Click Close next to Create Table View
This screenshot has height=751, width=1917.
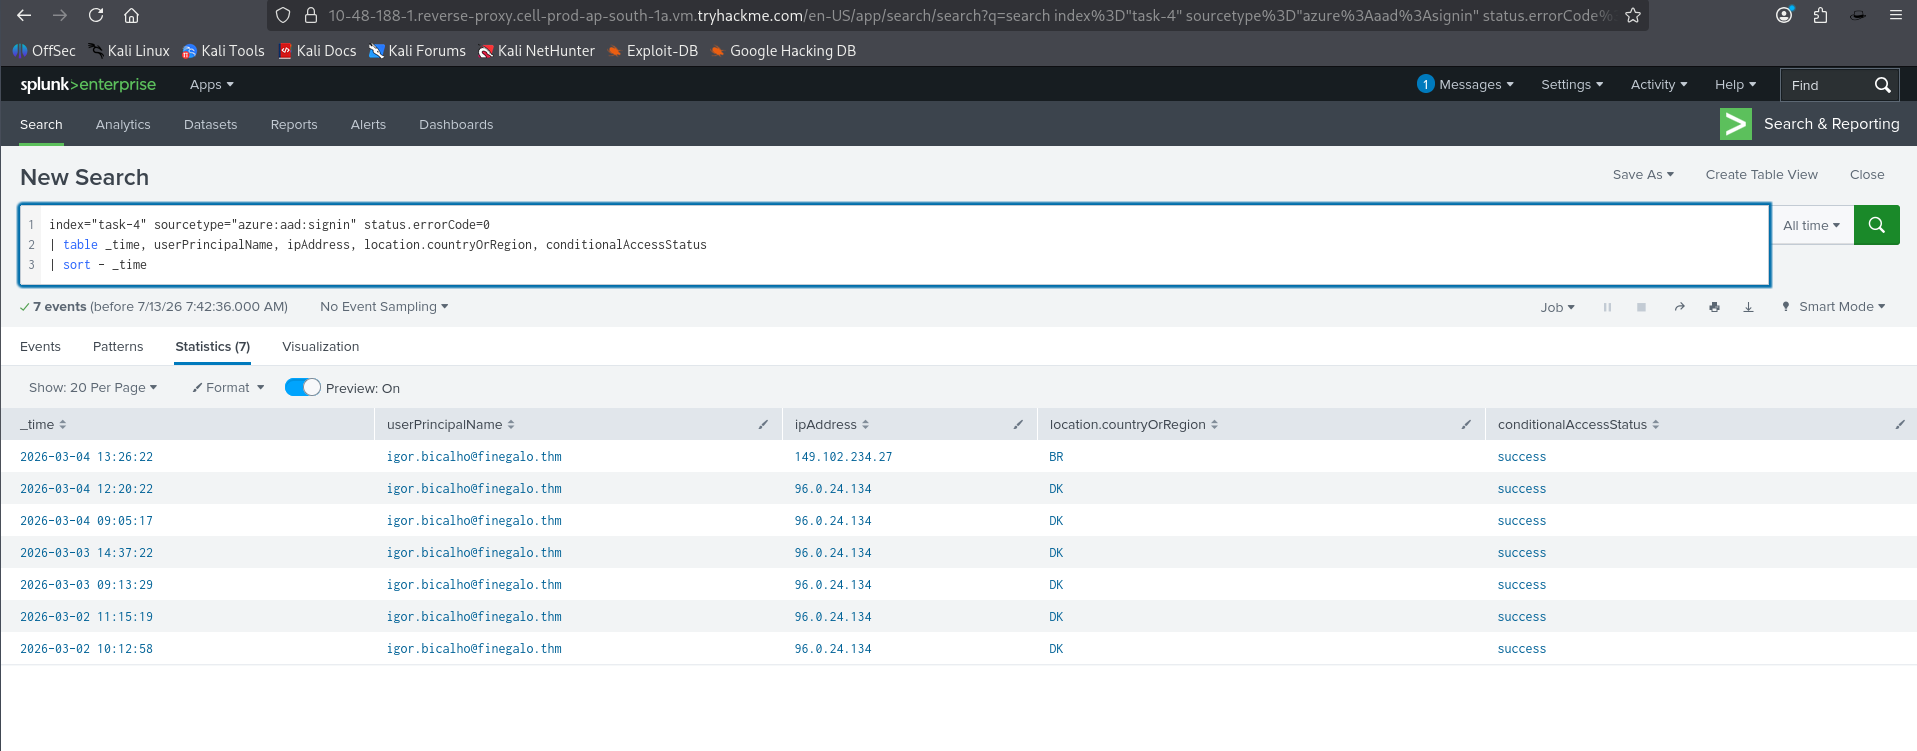(x=1867, y=174)
